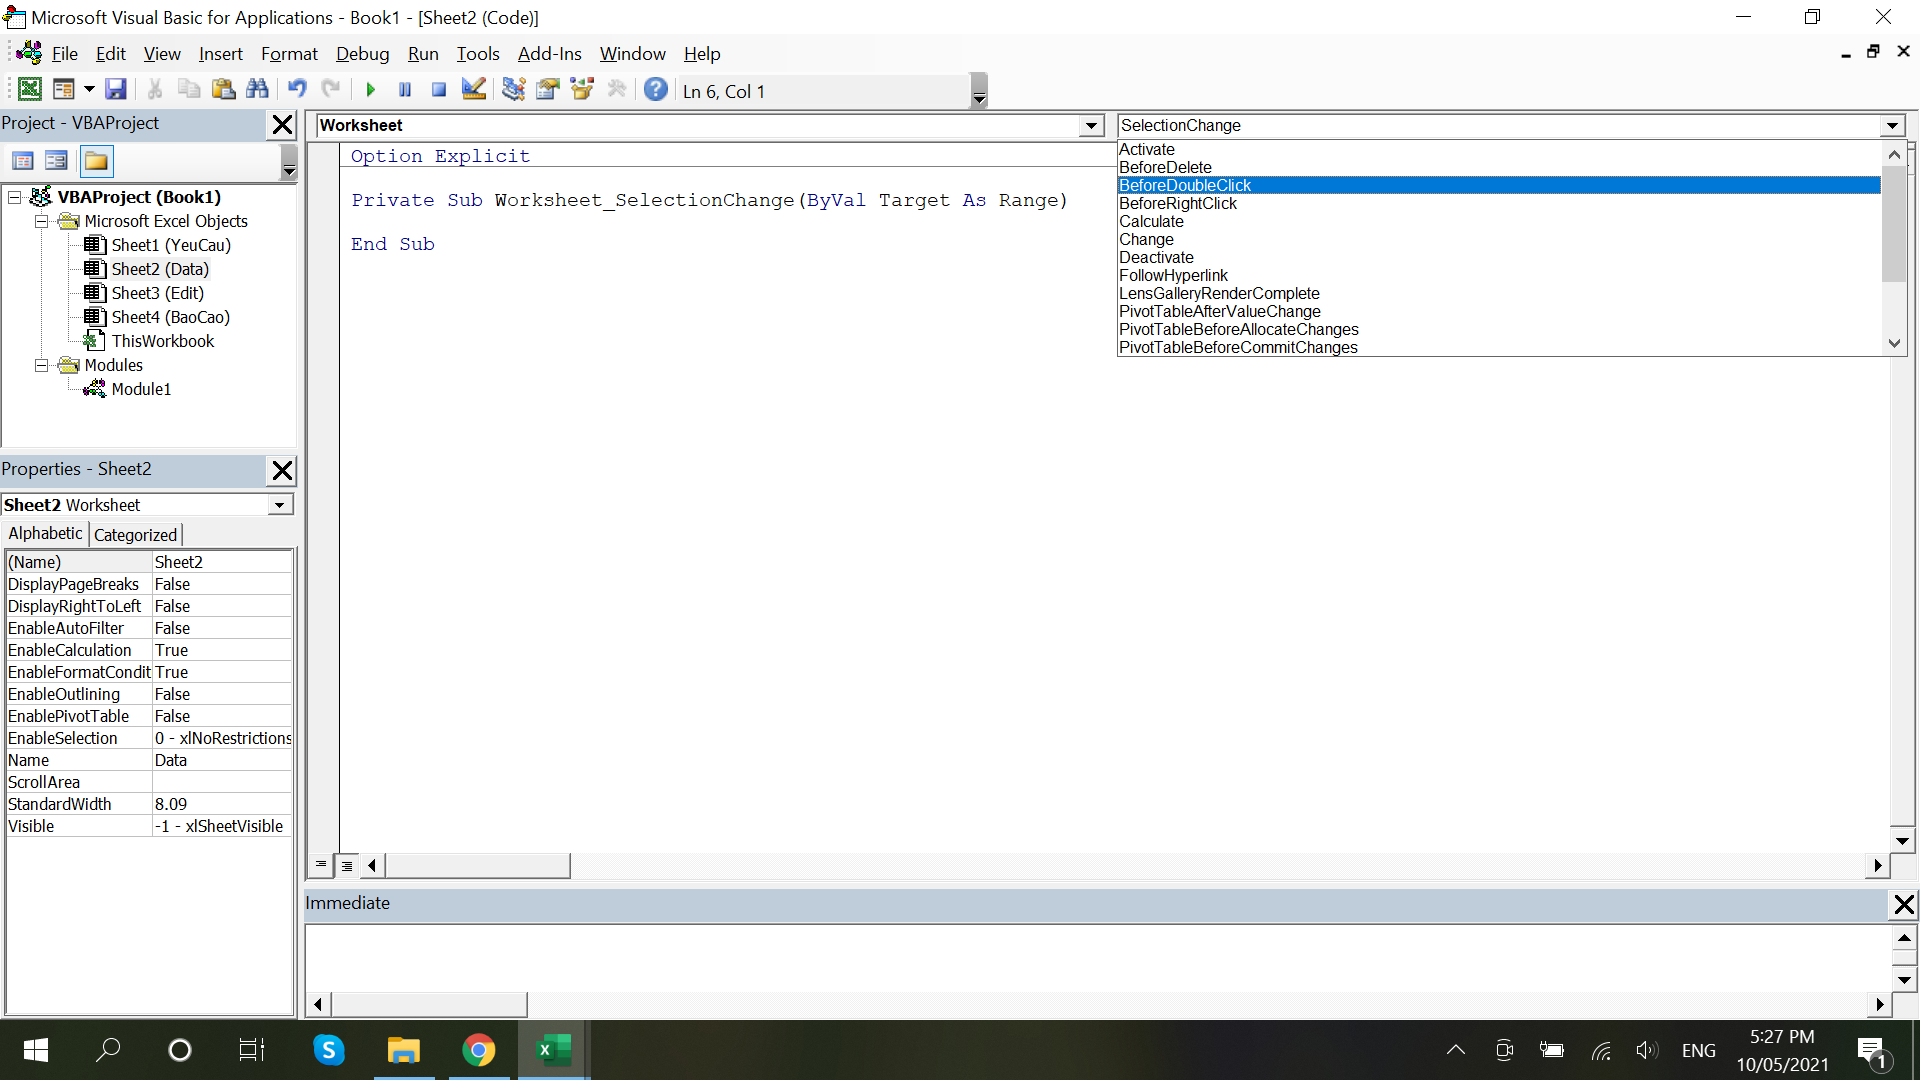The height and width of the screenshot is (1080, 1920).
Task: Open the File menu
Action: click(x=65, y=54)
